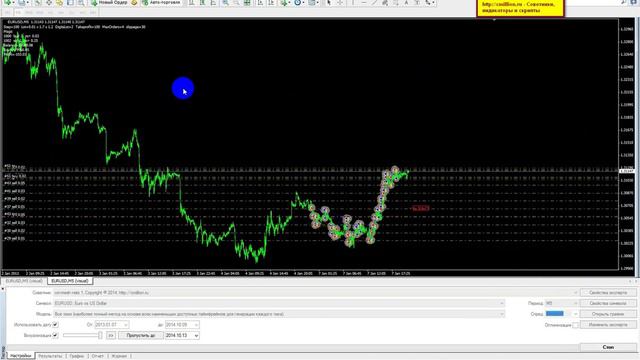Open the chart templates icon
The width and height of the screenshot is (640, 360).
(313, 2)
